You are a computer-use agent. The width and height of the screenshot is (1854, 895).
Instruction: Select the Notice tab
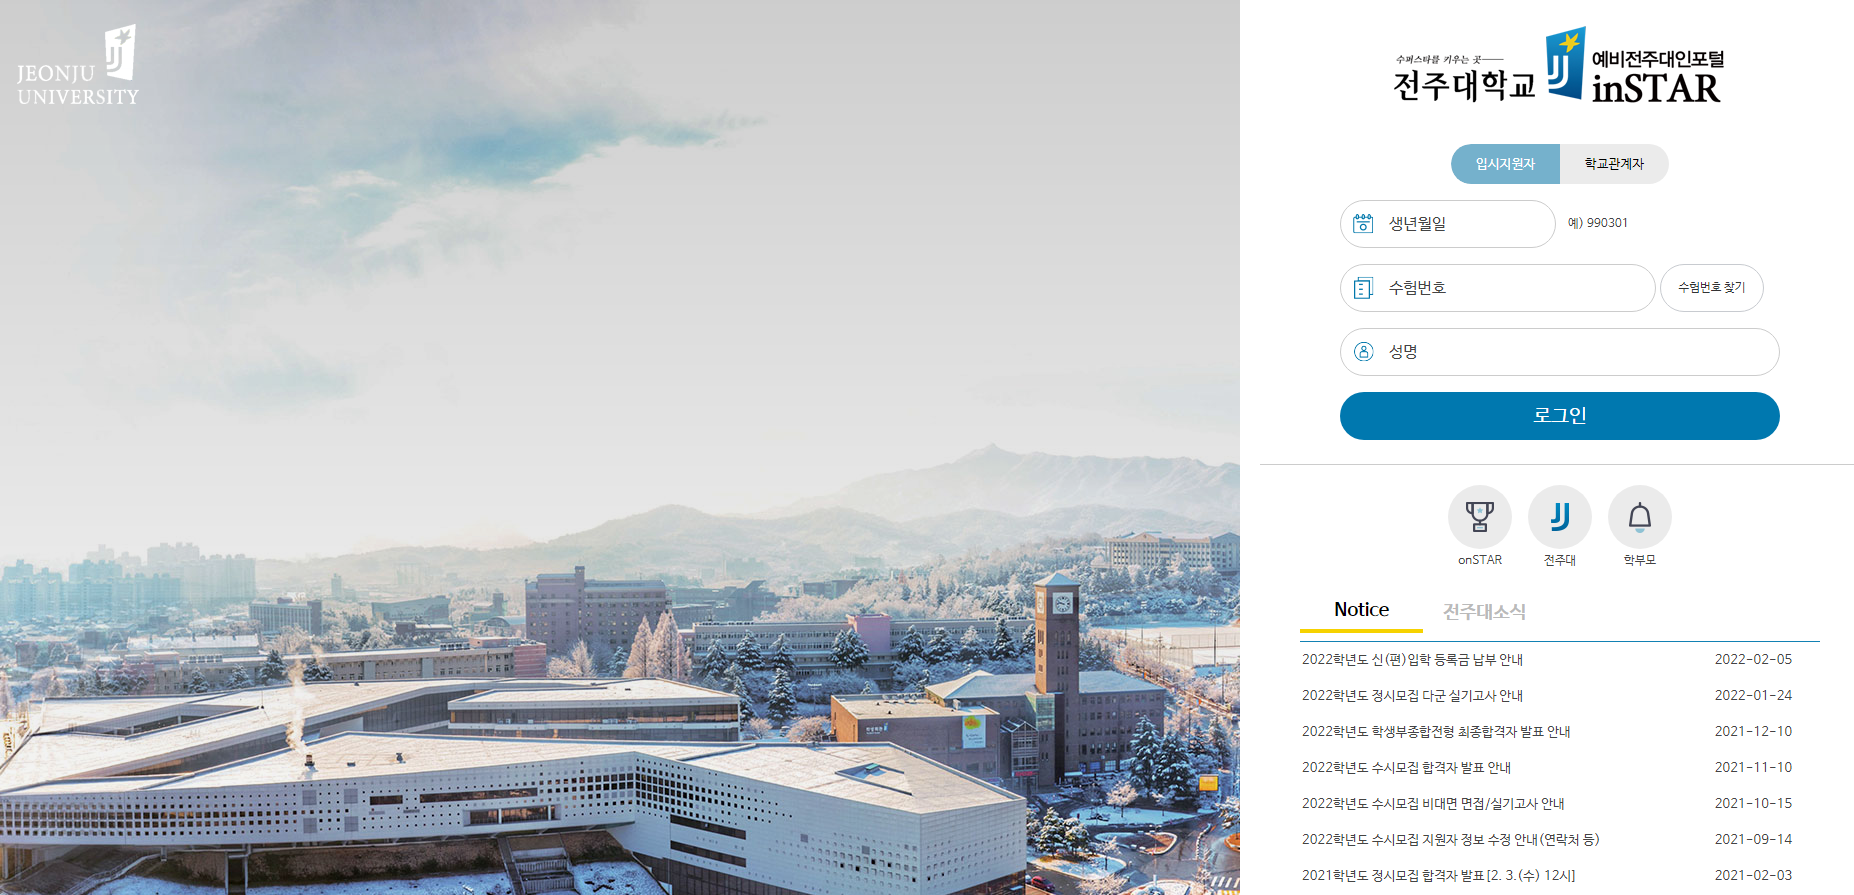[x=1361, y=610]
